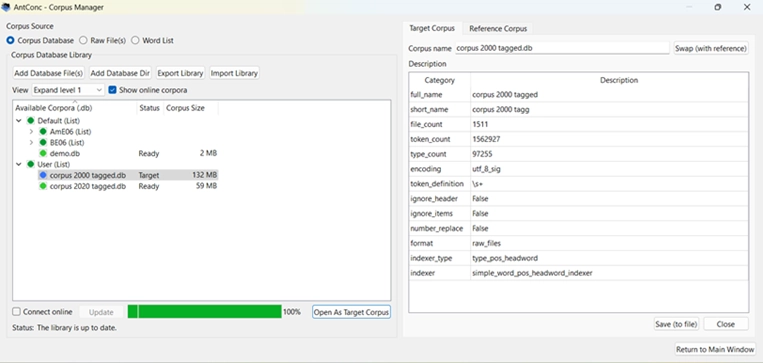
Task: Select the Word List radio button
Action: [135, 41]
